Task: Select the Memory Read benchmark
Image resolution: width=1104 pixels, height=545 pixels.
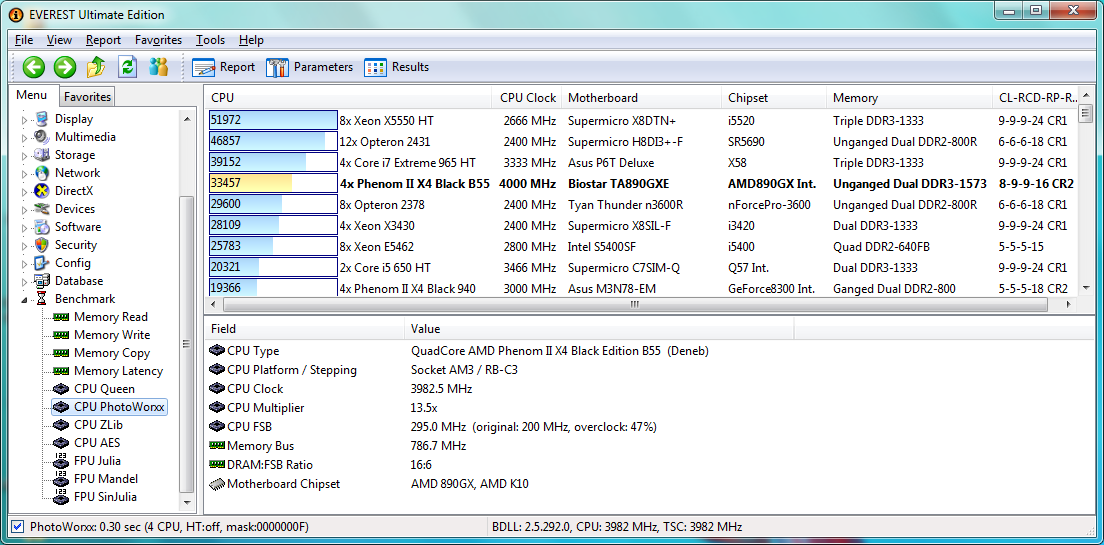Action: pos(111,317)
